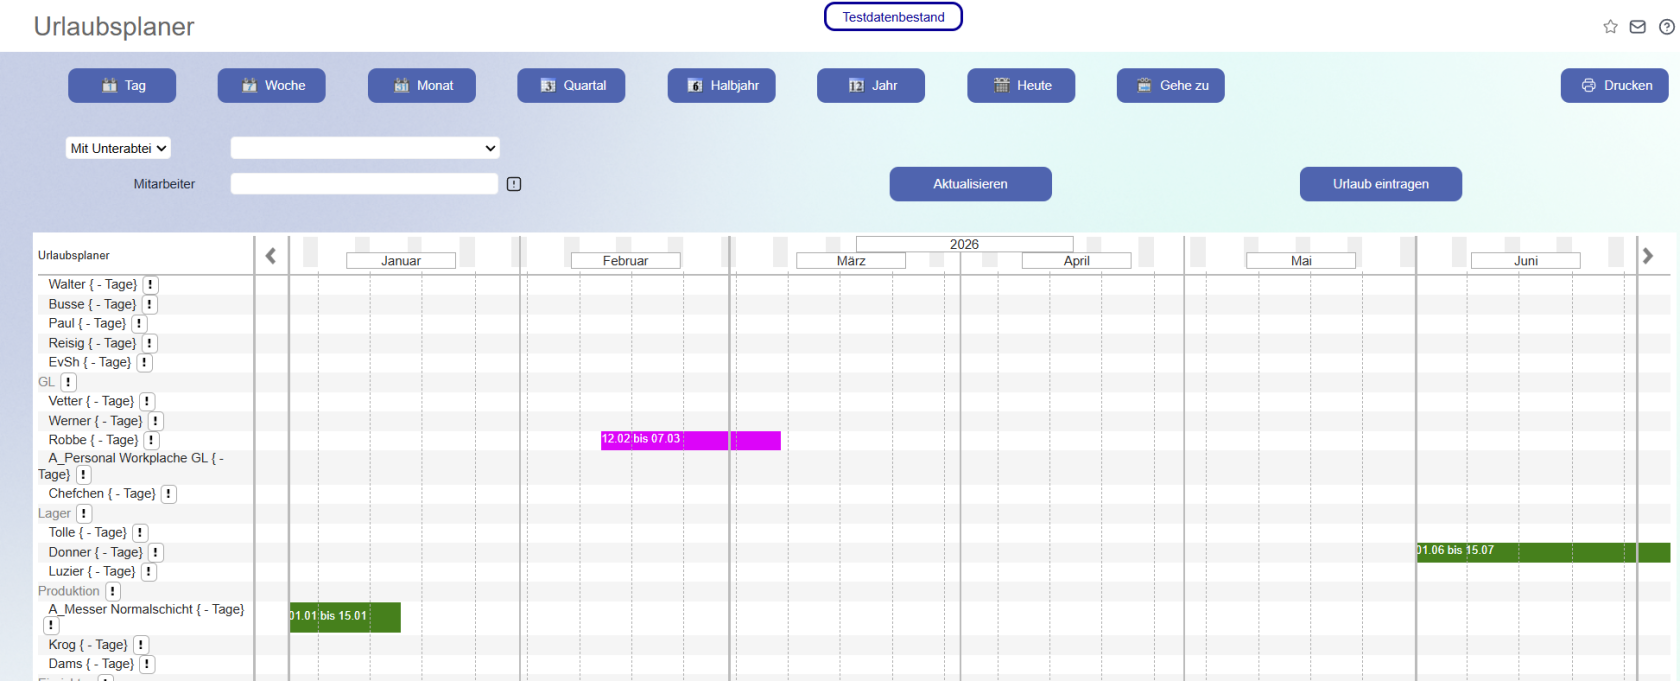
Task: Click the info icon next to Busse
Action: pyautogui.click(x=150, y=304)
